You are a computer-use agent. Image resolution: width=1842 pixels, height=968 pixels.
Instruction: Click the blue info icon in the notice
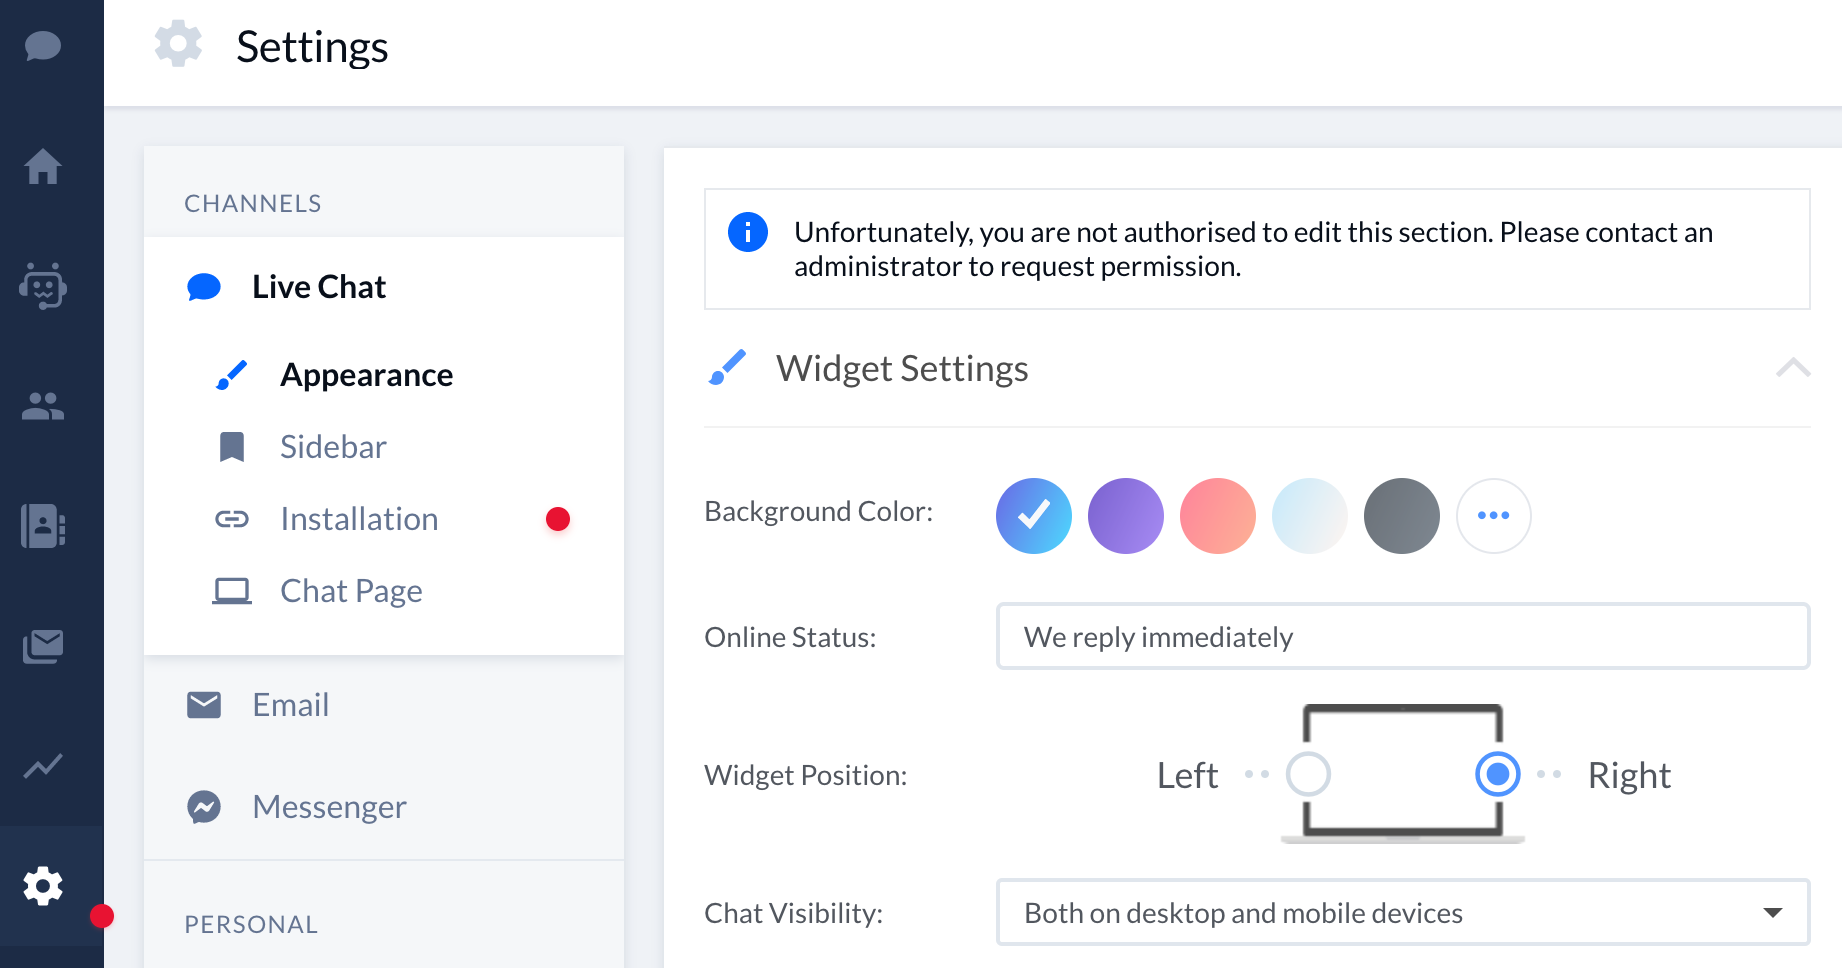[x=748, y=232]
